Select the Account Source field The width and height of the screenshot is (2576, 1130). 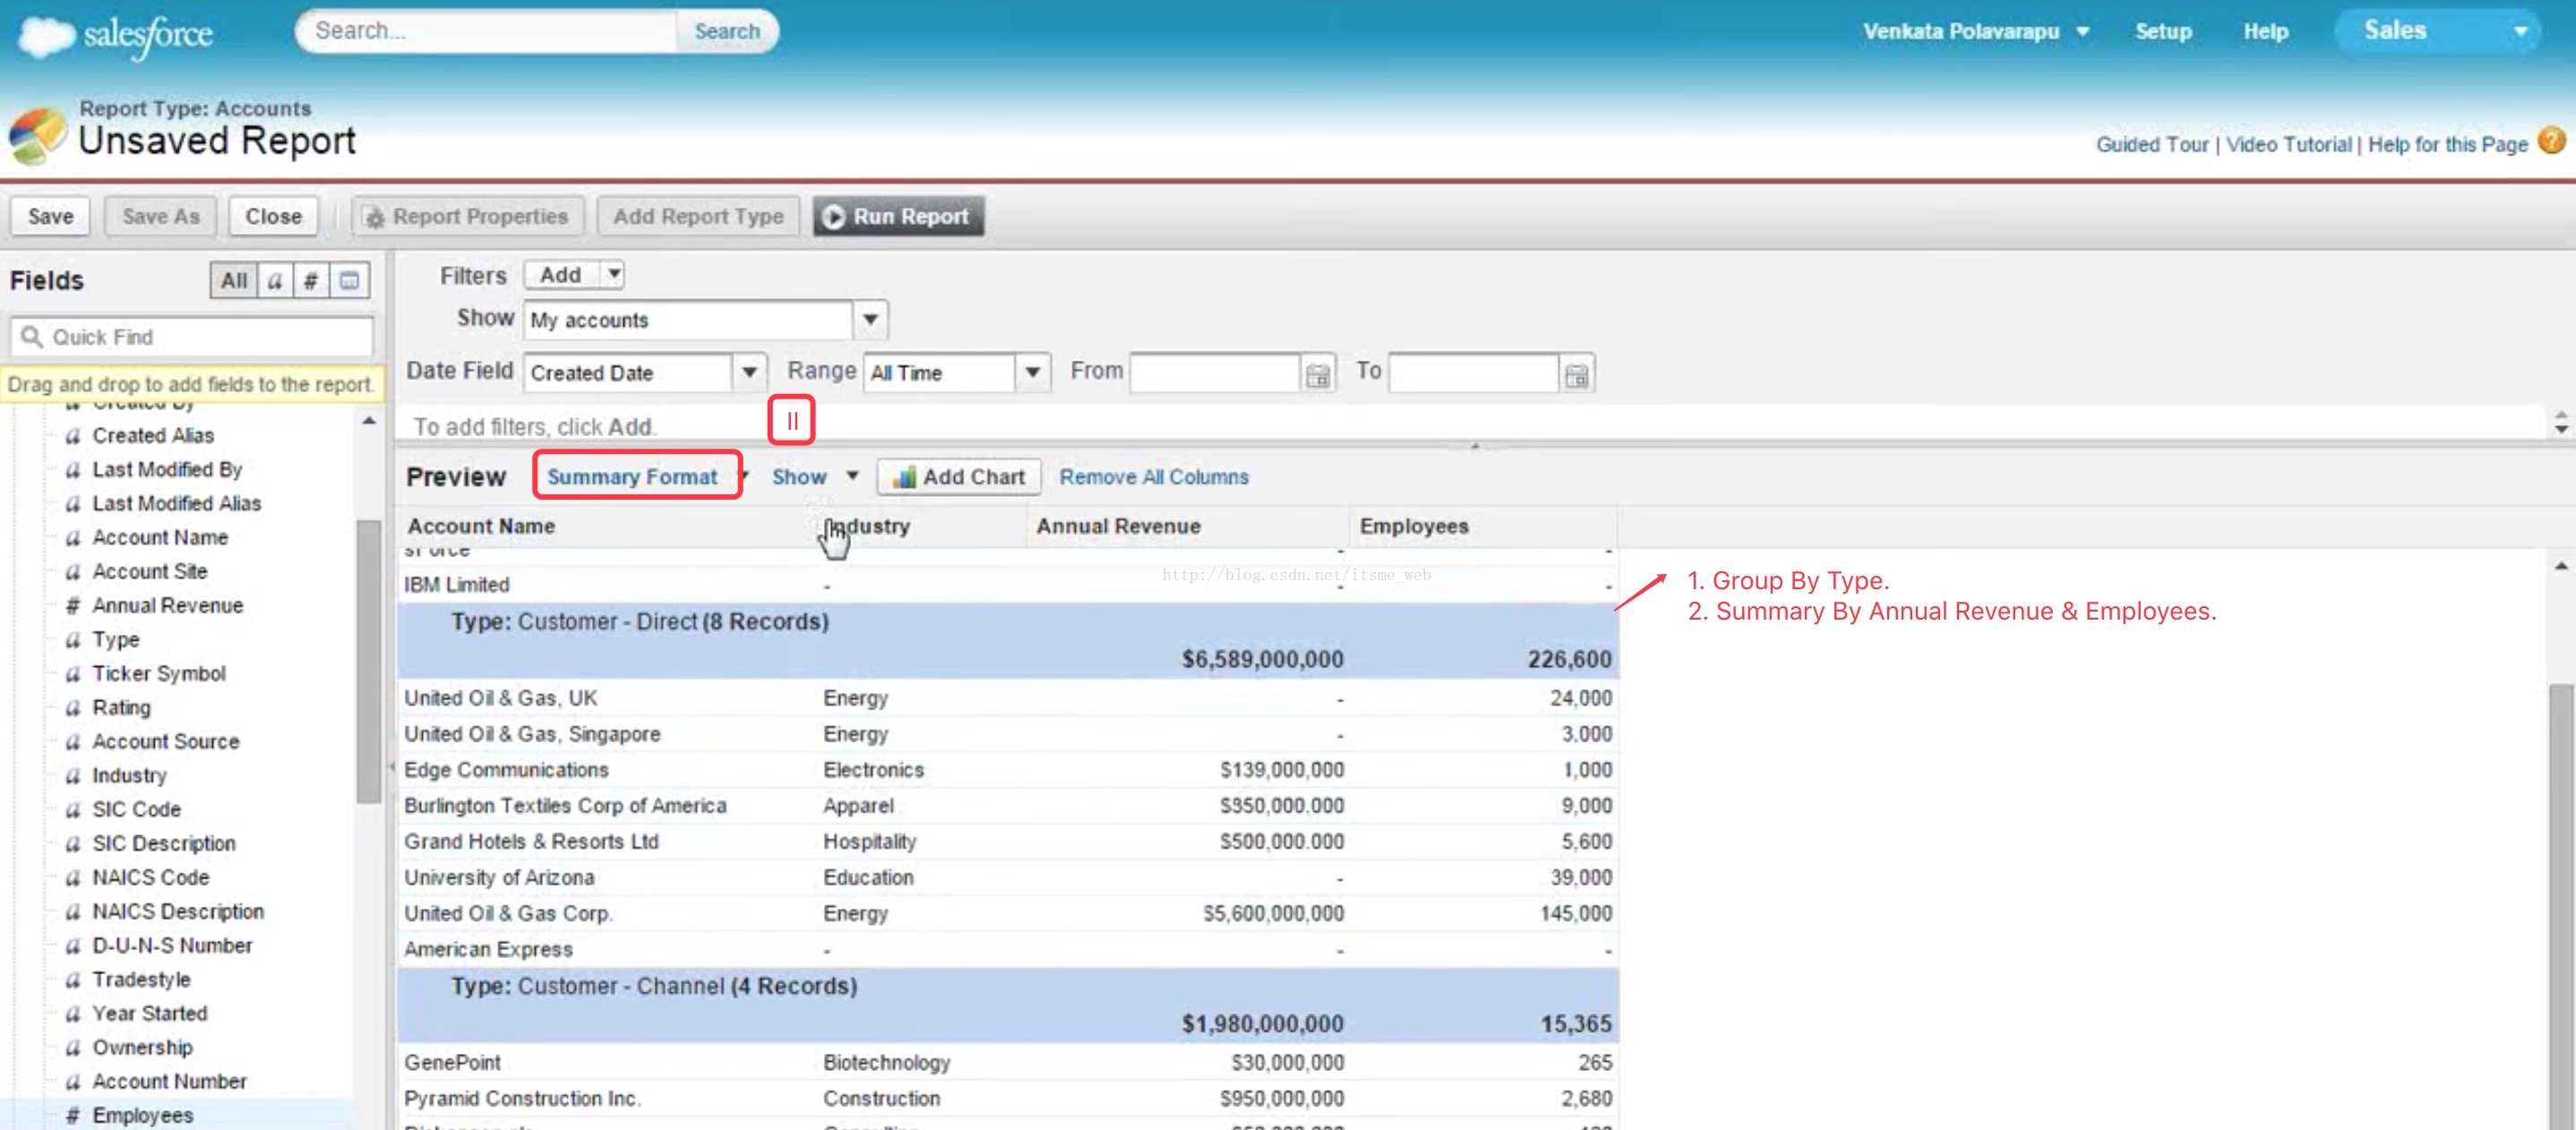(165, 742)
